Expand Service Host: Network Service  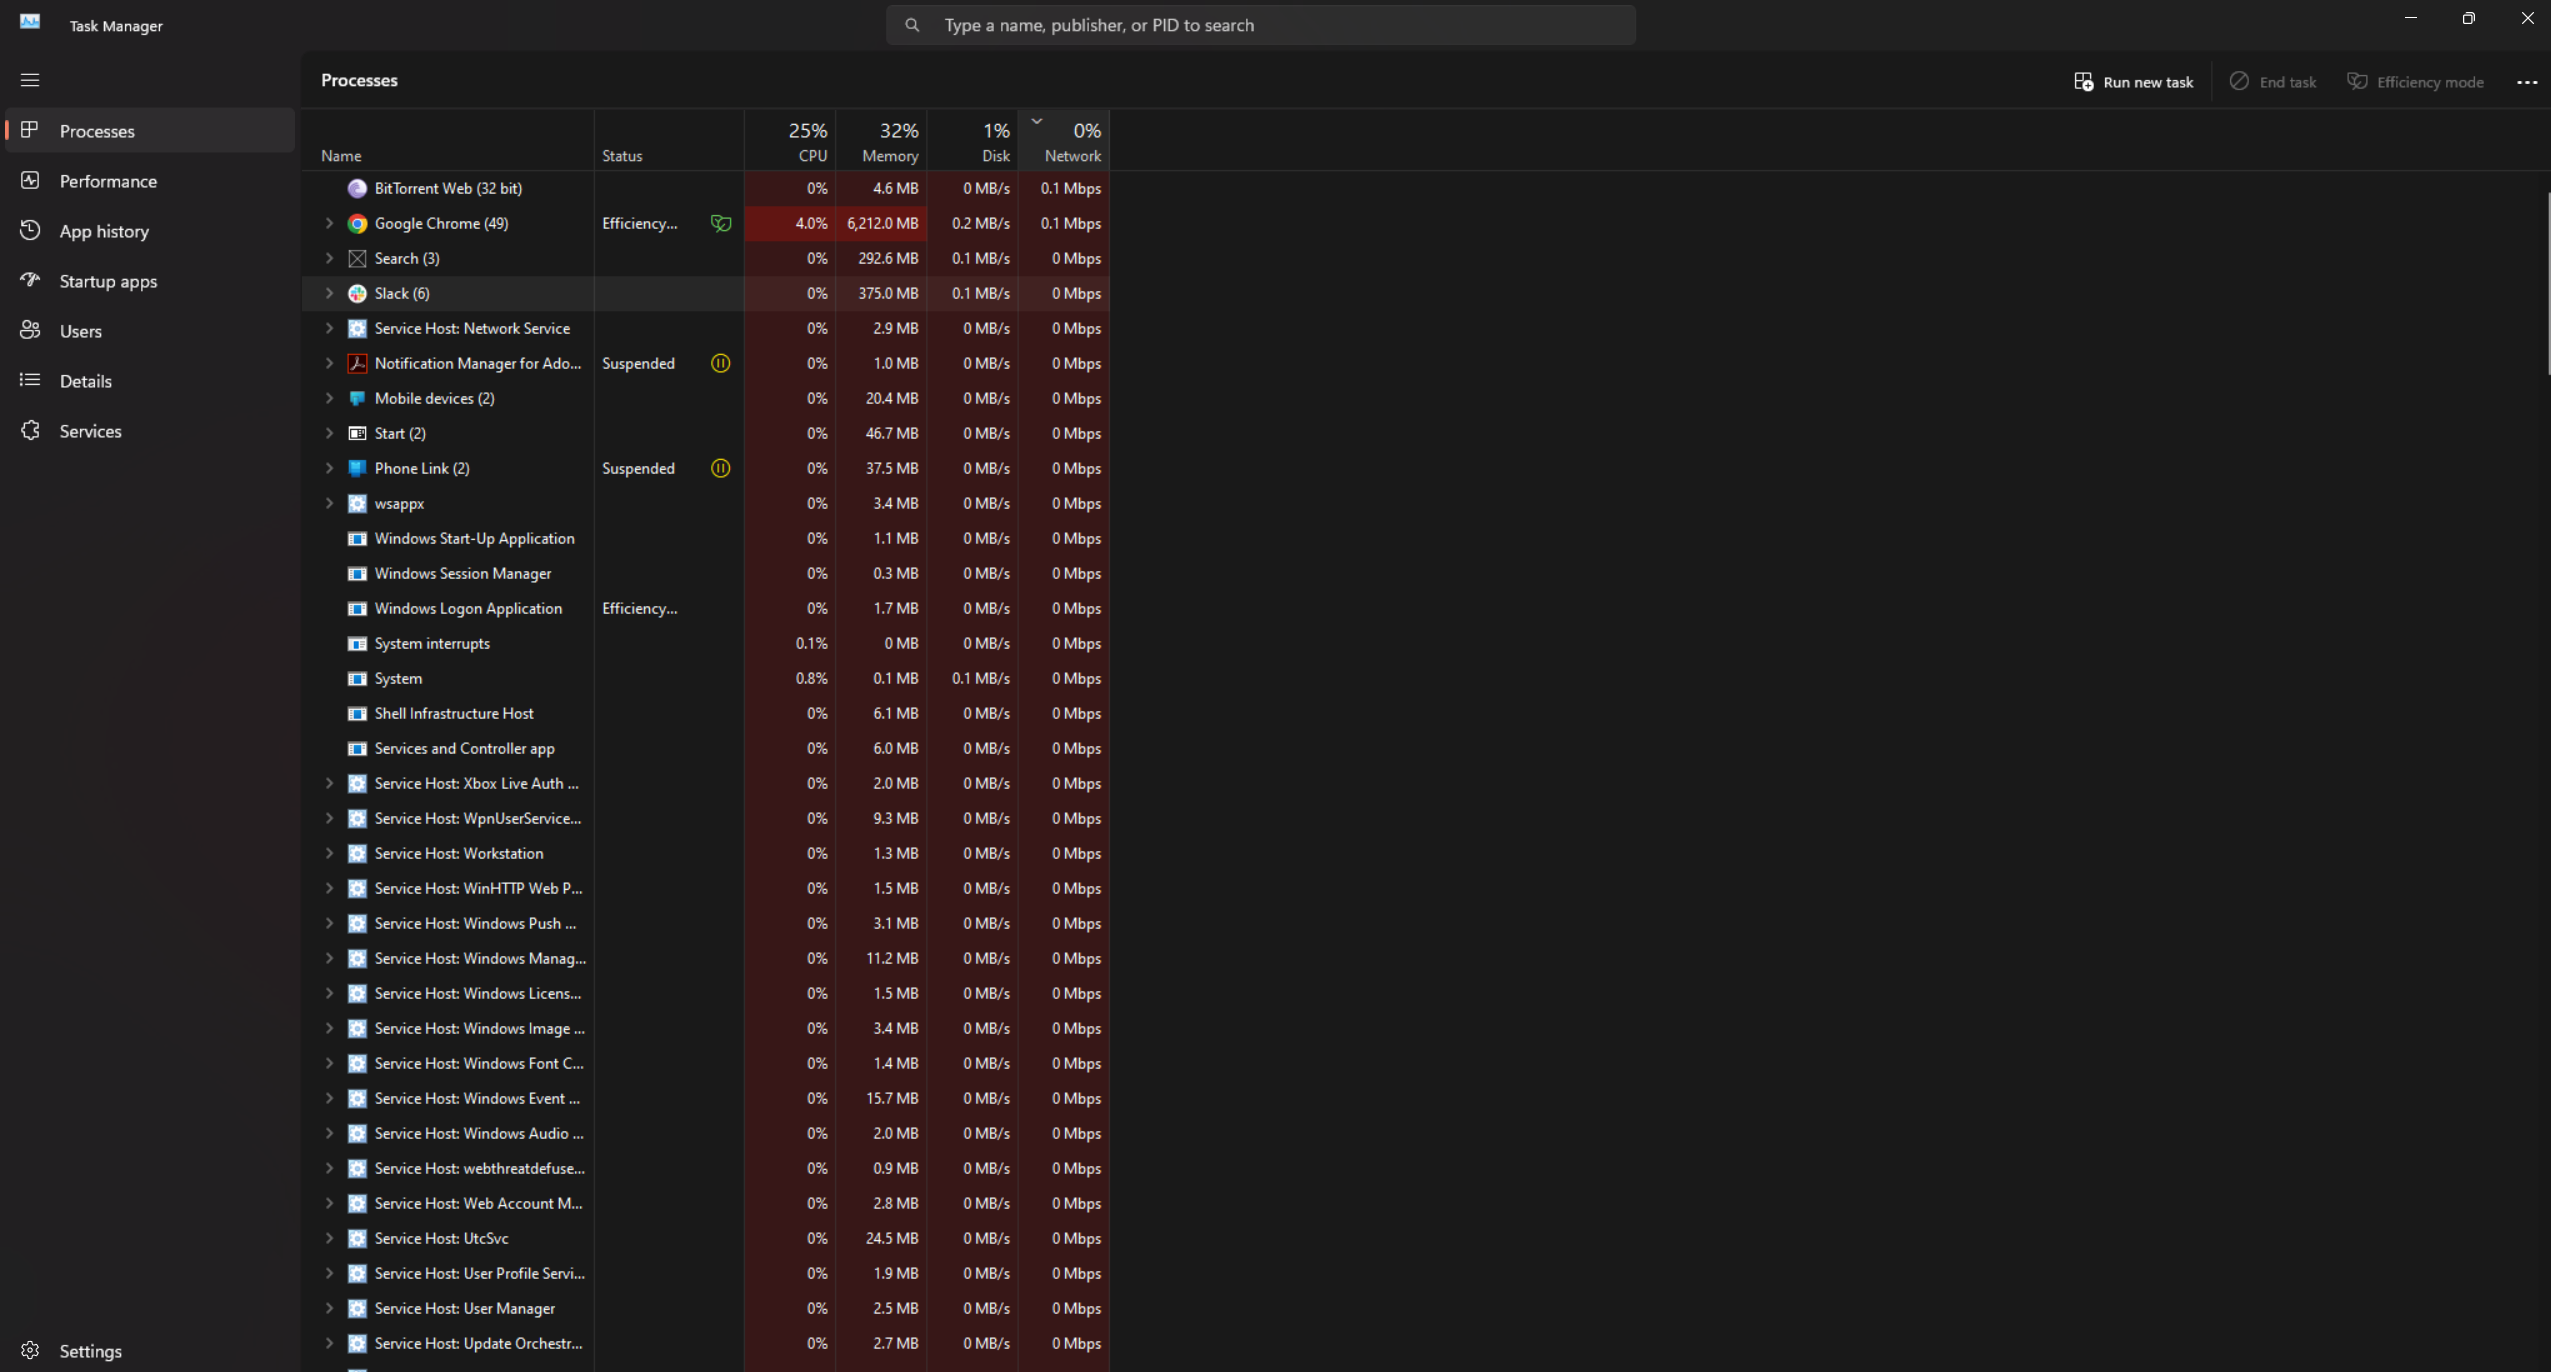(x=329, y=328)
